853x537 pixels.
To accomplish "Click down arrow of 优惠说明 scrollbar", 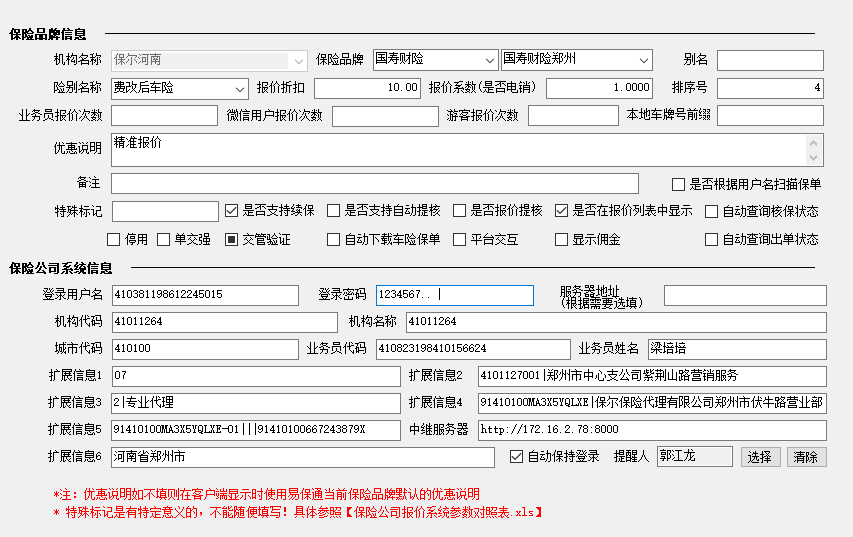I will coord(813,158).
